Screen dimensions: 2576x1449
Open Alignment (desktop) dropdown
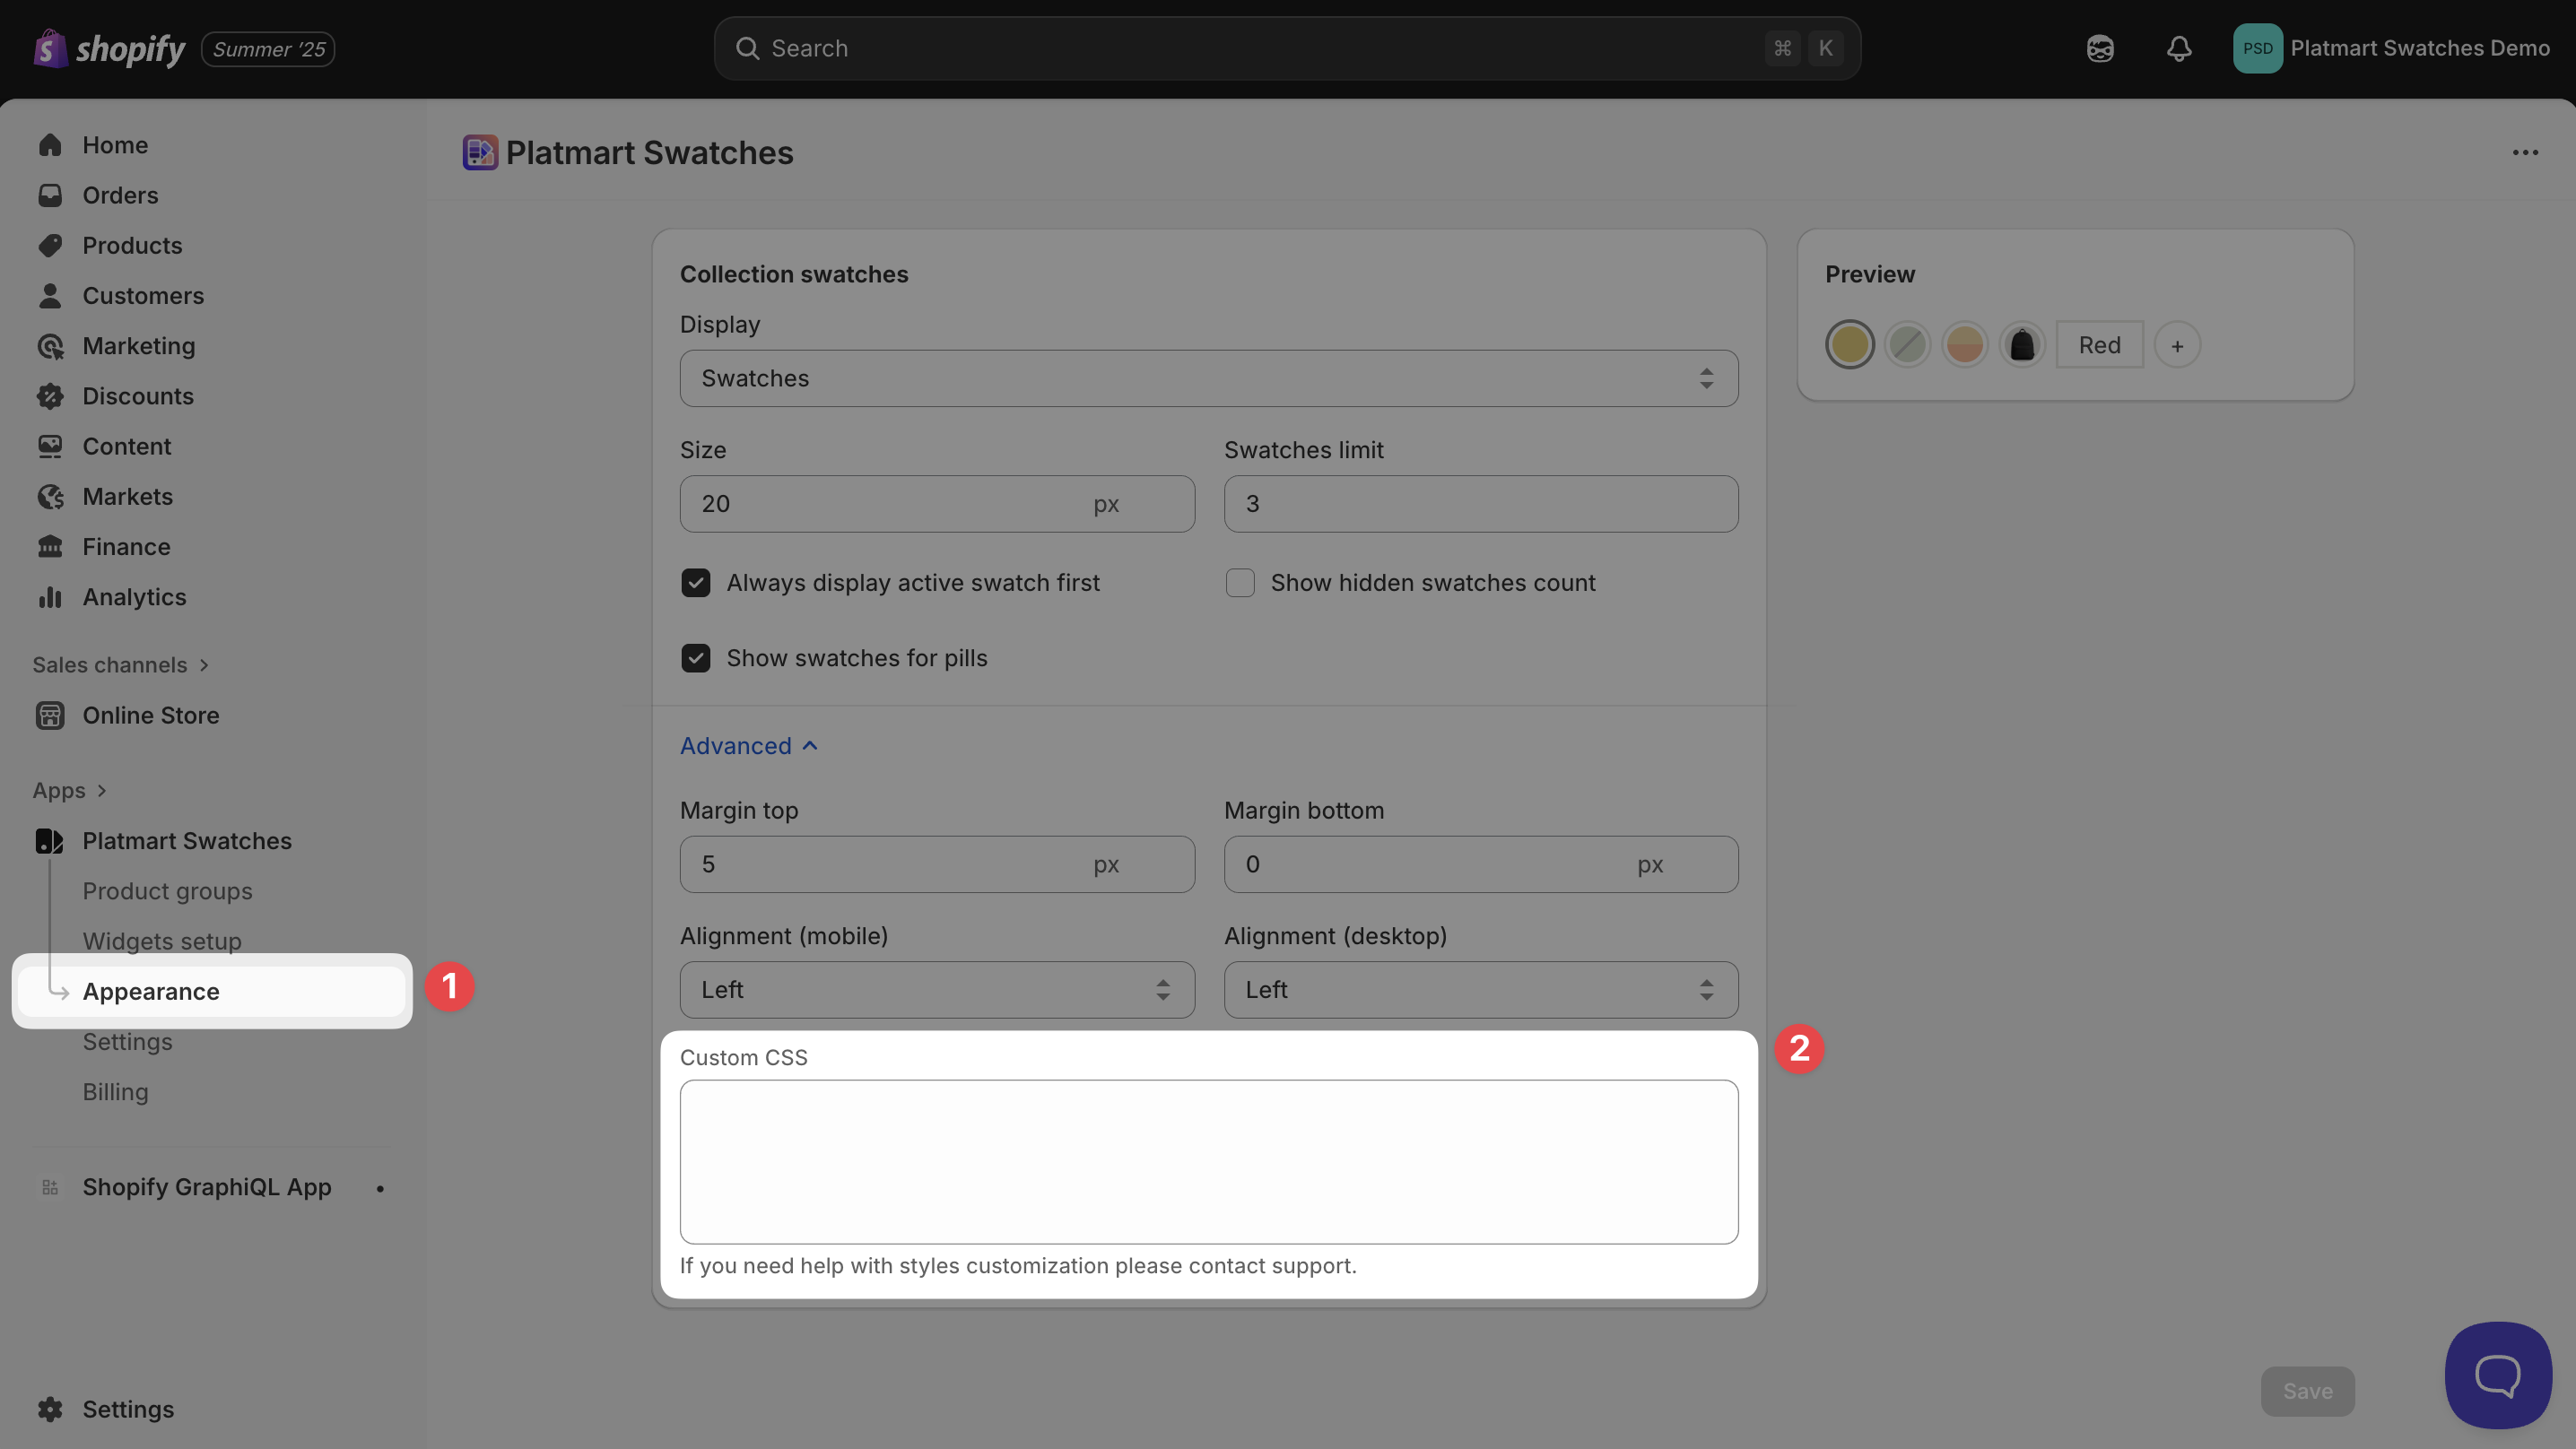[1480, 990]
